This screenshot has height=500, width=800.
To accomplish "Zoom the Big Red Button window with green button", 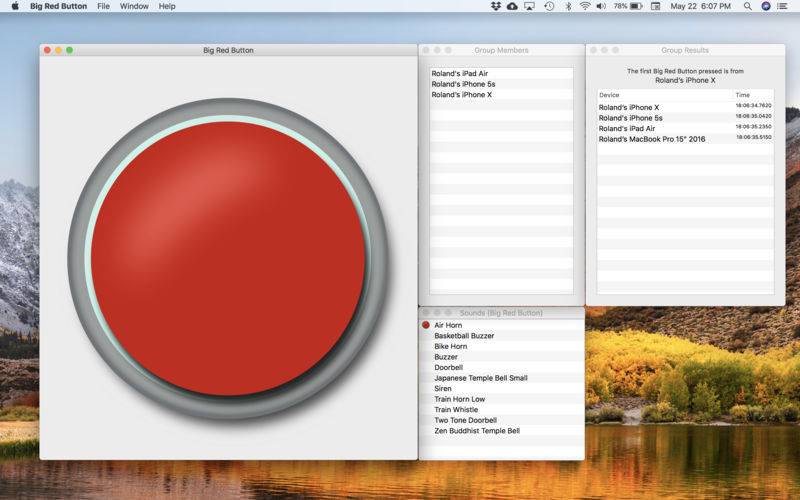I will (69, 50).
